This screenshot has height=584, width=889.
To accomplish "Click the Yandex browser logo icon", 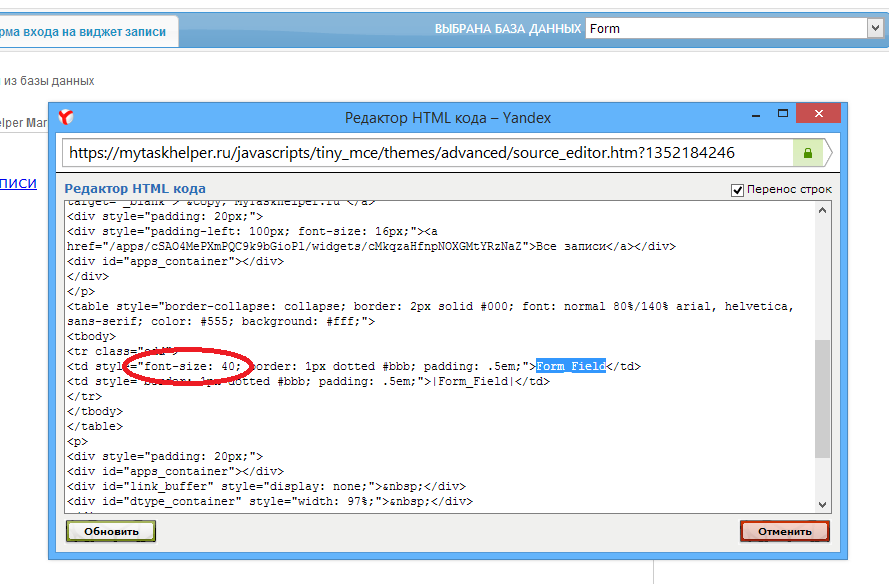I will coord(65,118).
